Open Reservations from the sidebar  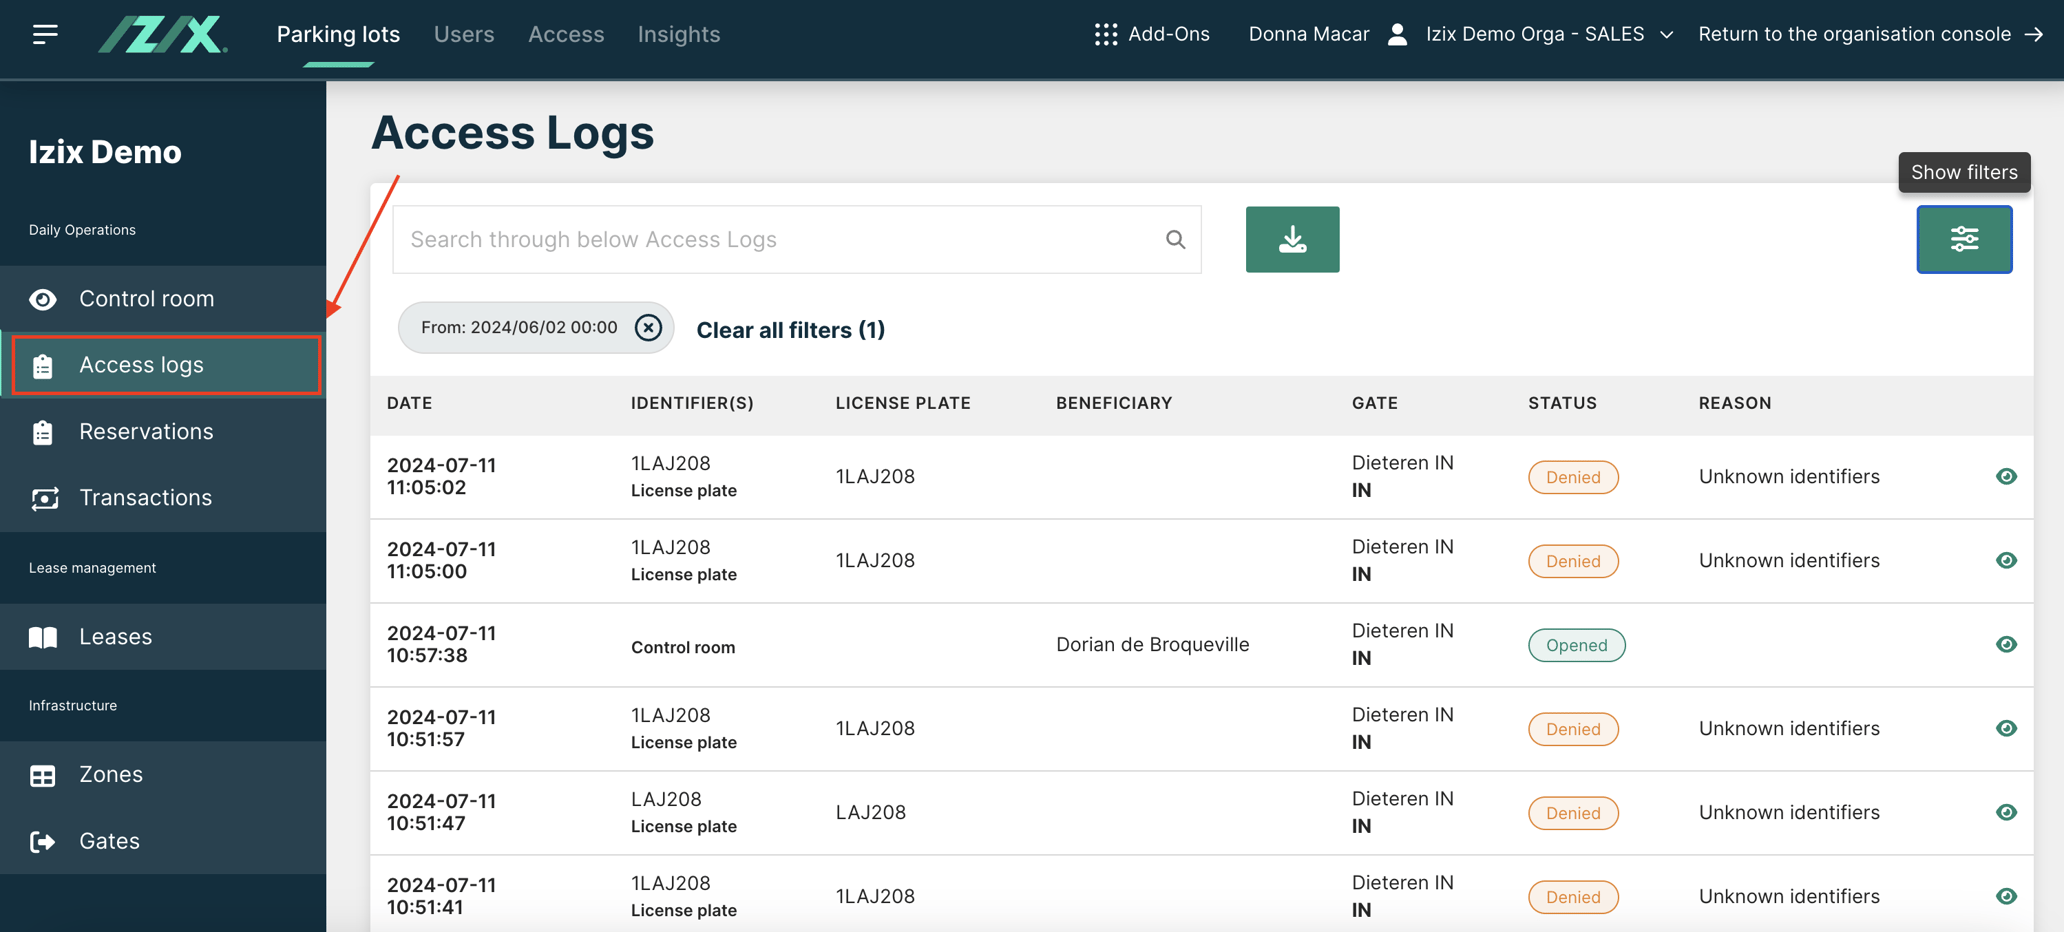[x=146, y=431]
